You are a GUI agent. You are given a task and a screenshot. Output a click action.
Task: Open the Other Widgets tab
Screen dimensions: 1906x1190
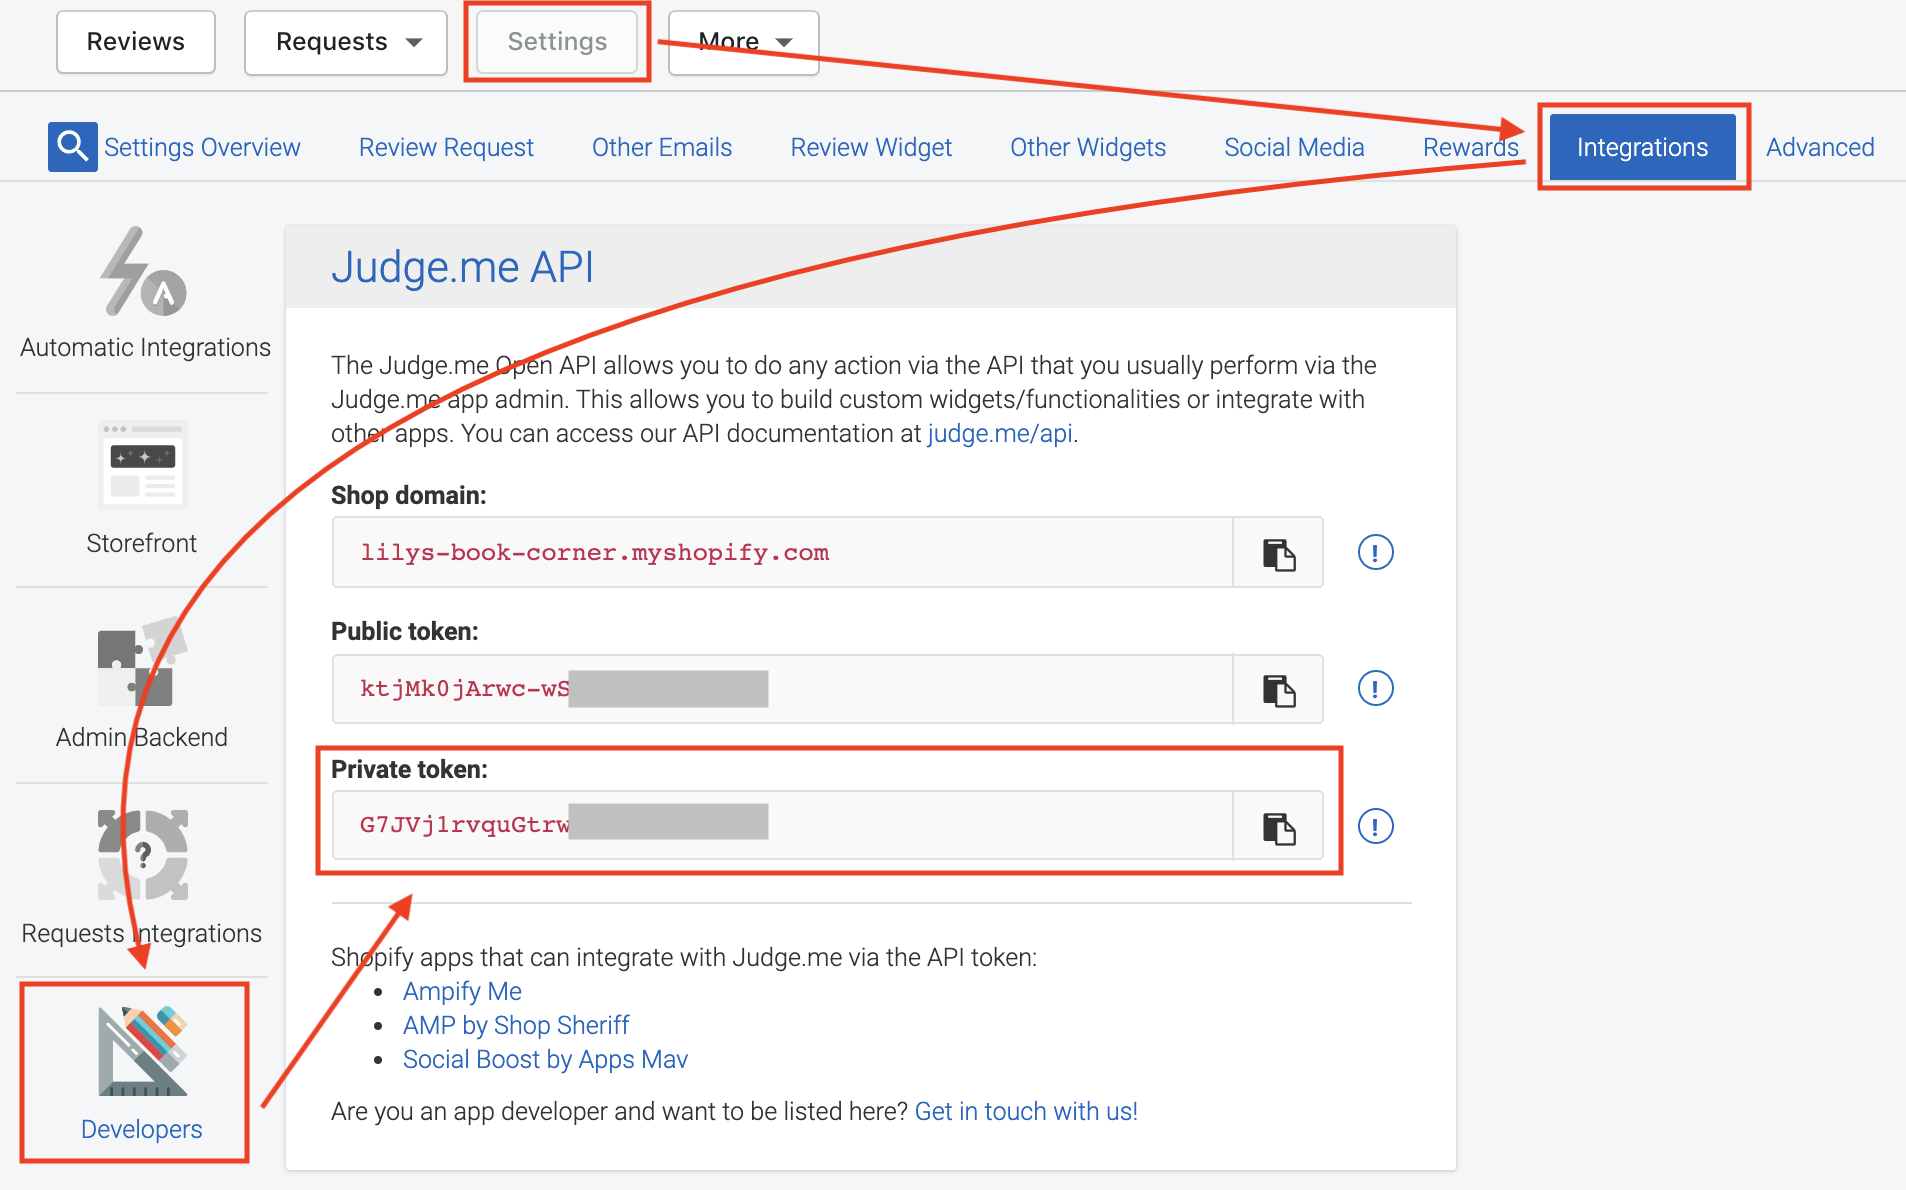pos(1088,147)
